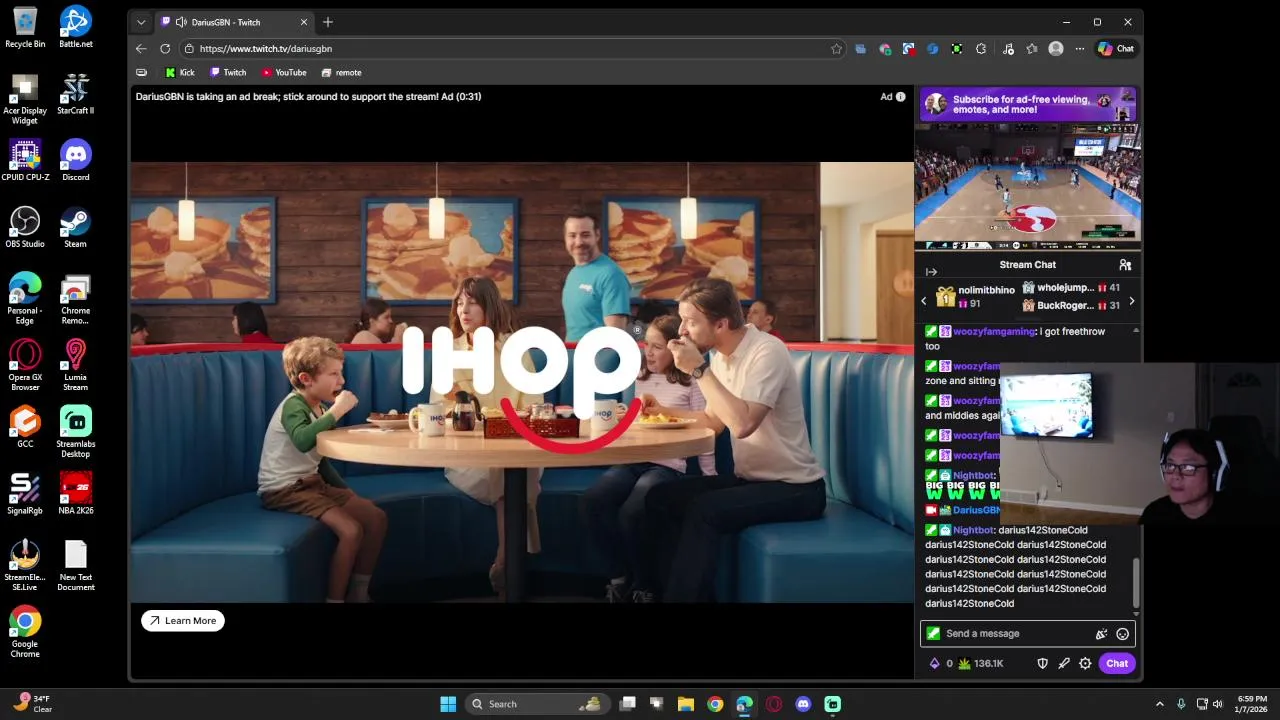Click the ad info icon
This screenshot has height=720, width=1280.
900,97
